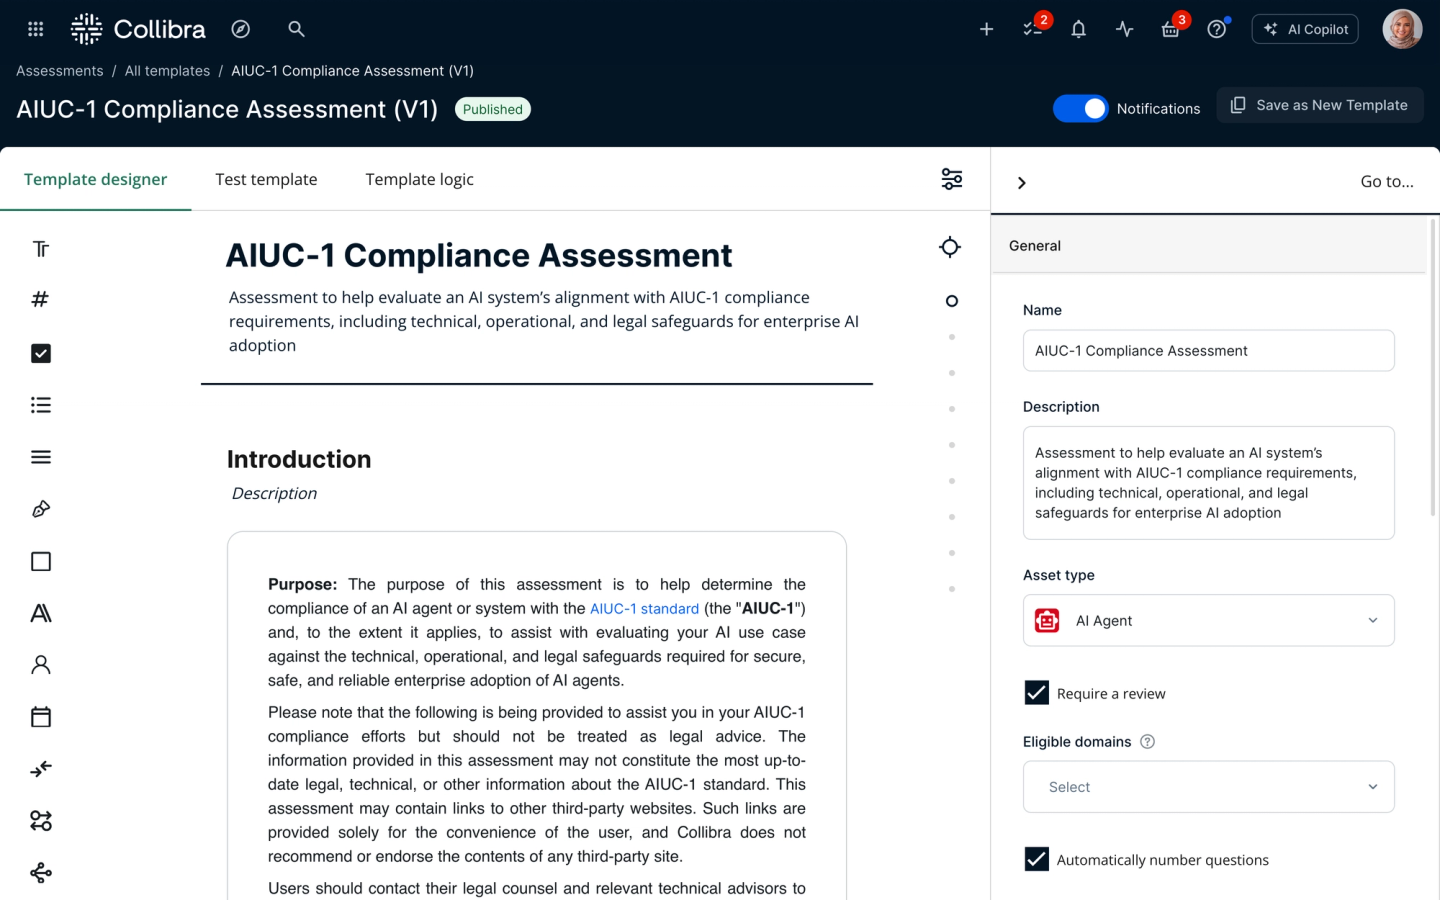Open the Go to... menu

click(1387, 181)
